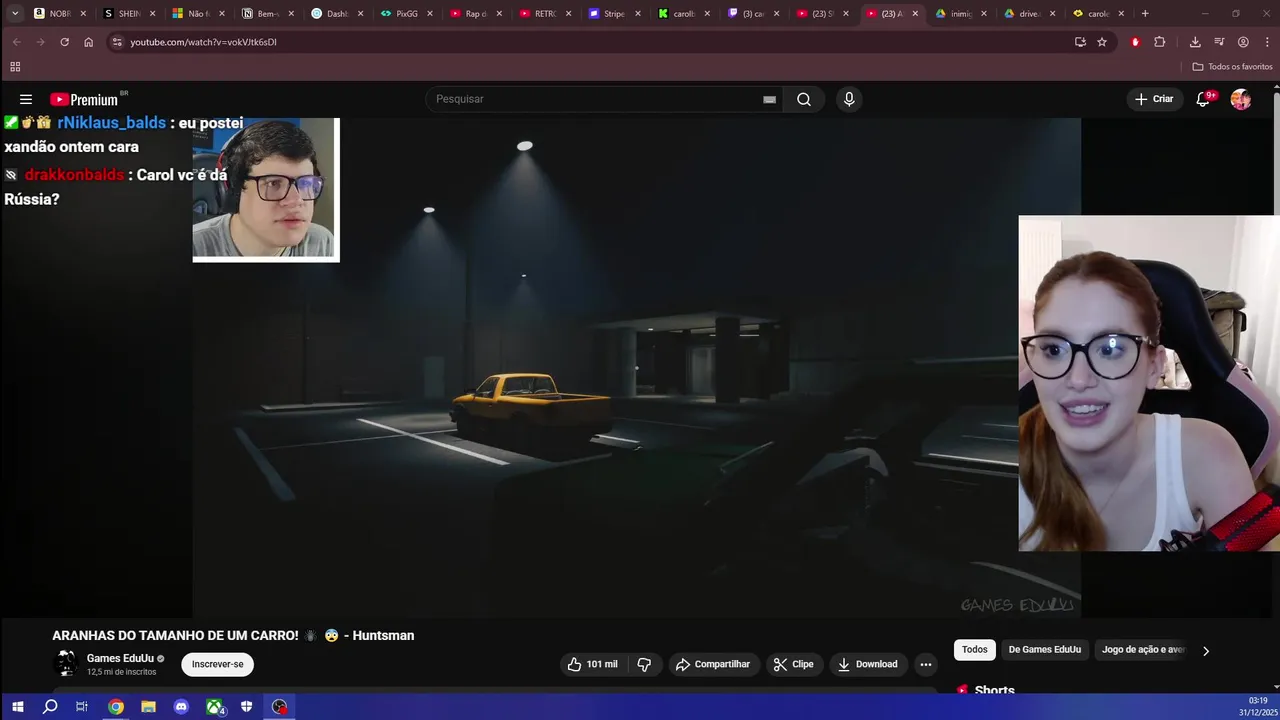
Task: Switch to the Dashboard browser tab
Action: pos(337,14)
